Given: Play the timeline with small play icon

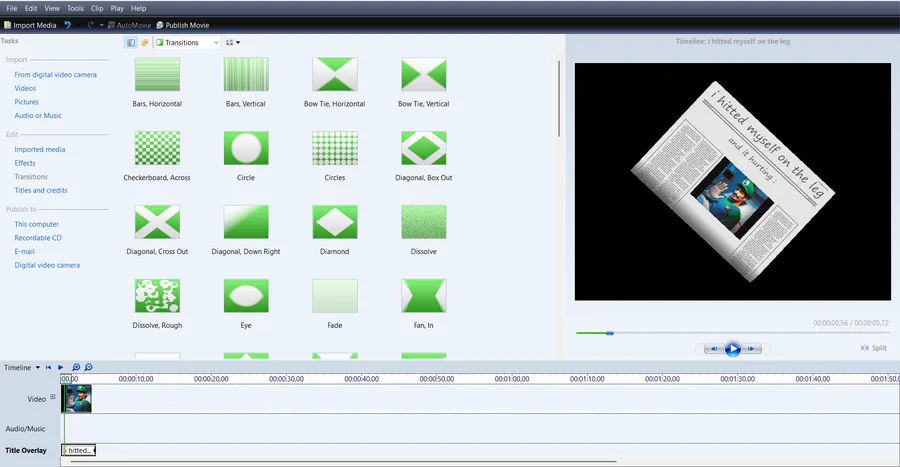Looking at the screenshot, I should 60,367.
